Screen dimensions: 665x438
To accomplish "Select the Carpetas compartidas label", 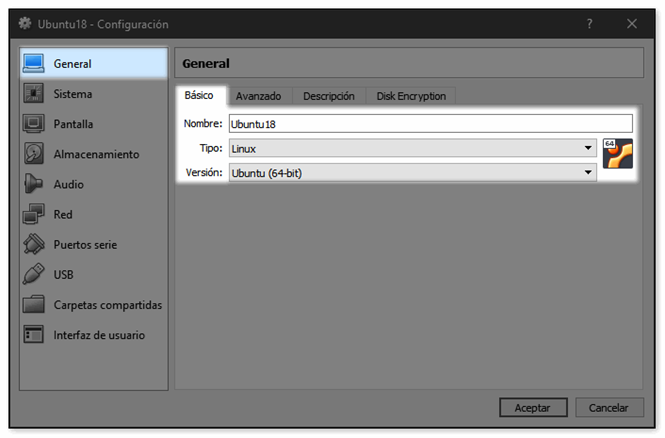I will (x=108, y=304).
